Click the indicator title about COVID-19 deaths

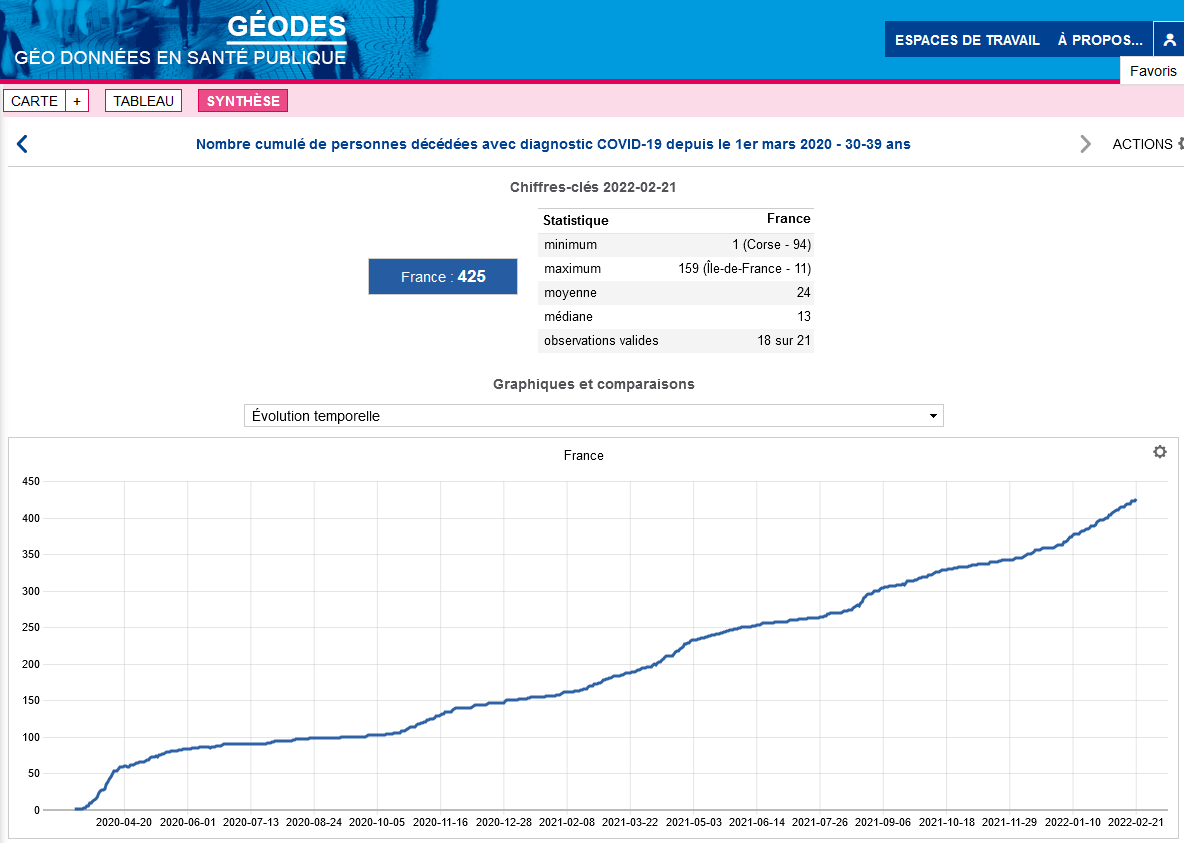point(553,144)
